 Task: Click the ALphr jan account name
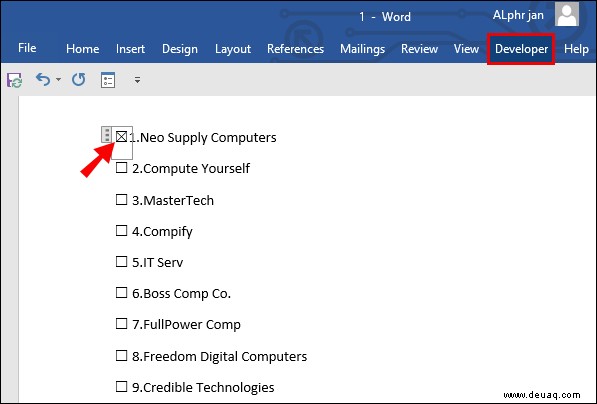point(518,15)
